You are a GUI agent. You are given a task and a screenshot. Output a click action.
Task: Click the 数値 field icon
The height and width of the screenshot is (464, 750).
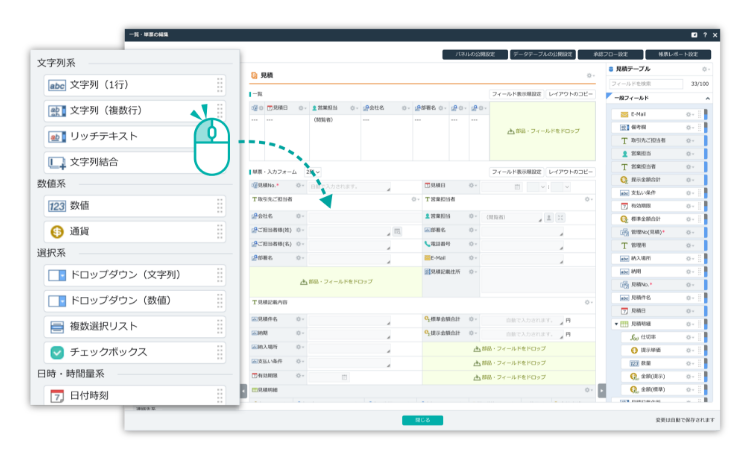(x=56, y=205)
